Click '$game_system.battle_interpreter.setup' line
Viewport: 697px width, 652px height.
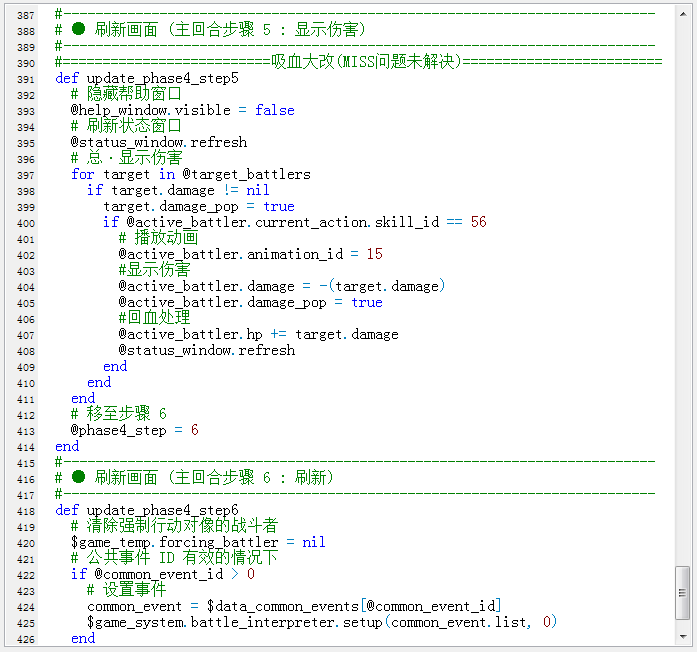point(322,622)
